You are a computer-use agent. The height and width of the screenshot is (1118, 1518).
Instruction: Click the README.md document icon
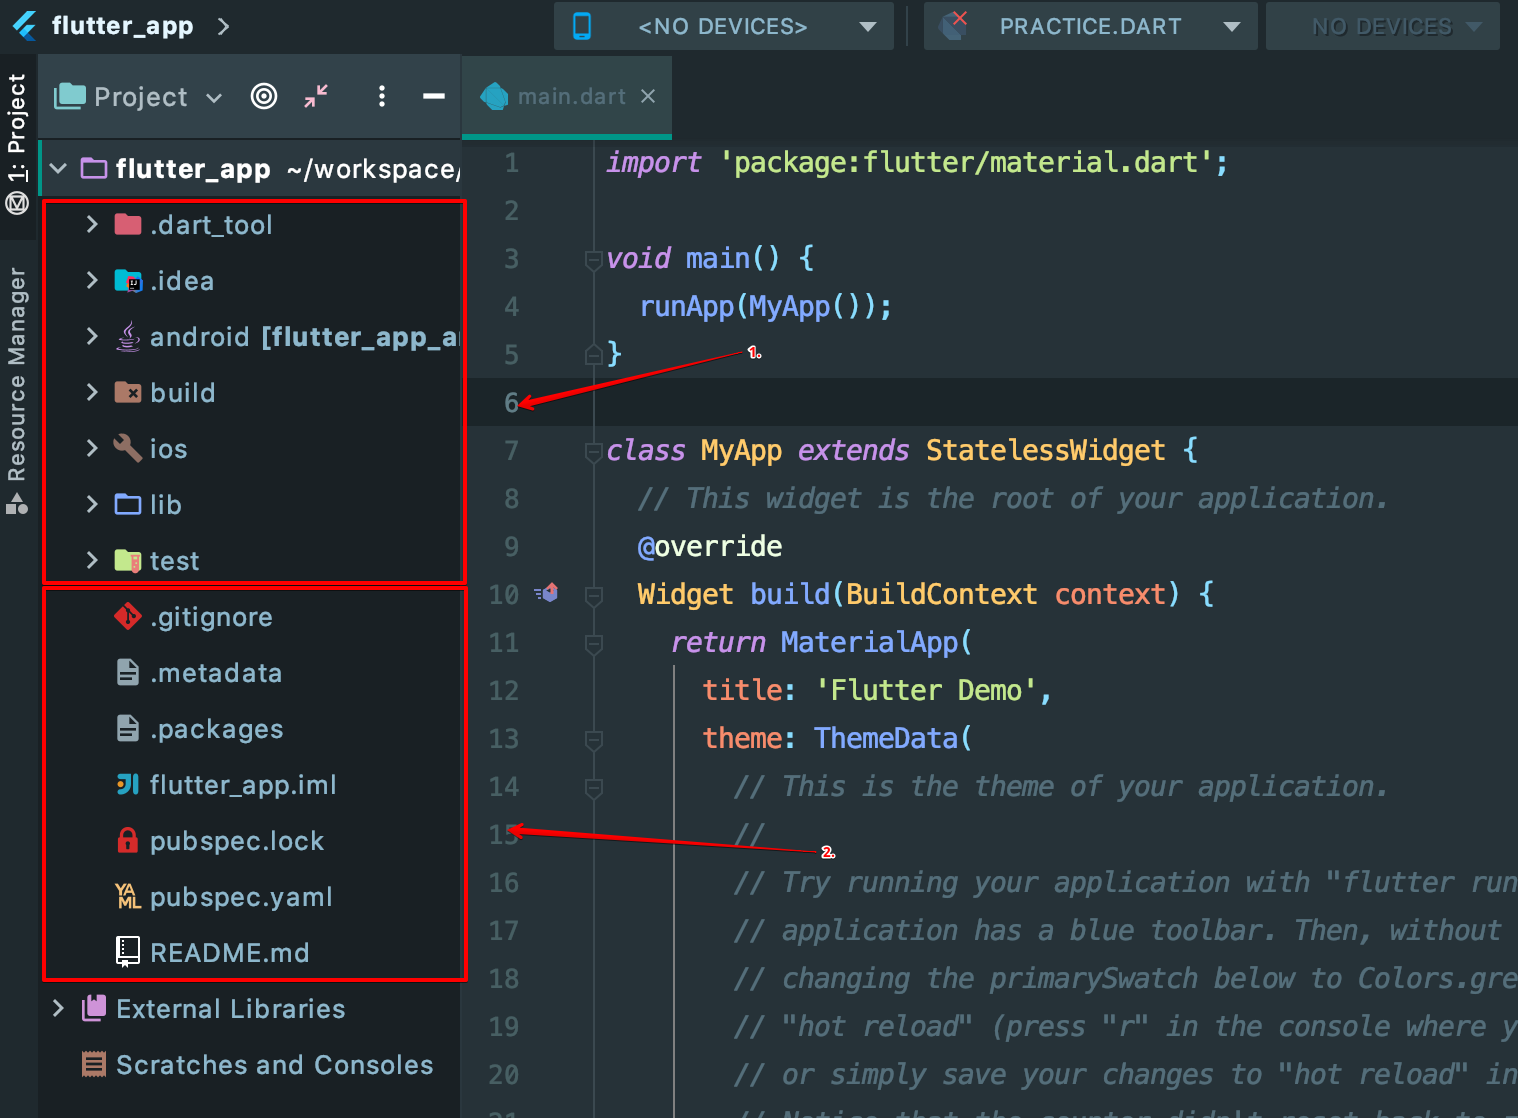[x=128, y=952]
